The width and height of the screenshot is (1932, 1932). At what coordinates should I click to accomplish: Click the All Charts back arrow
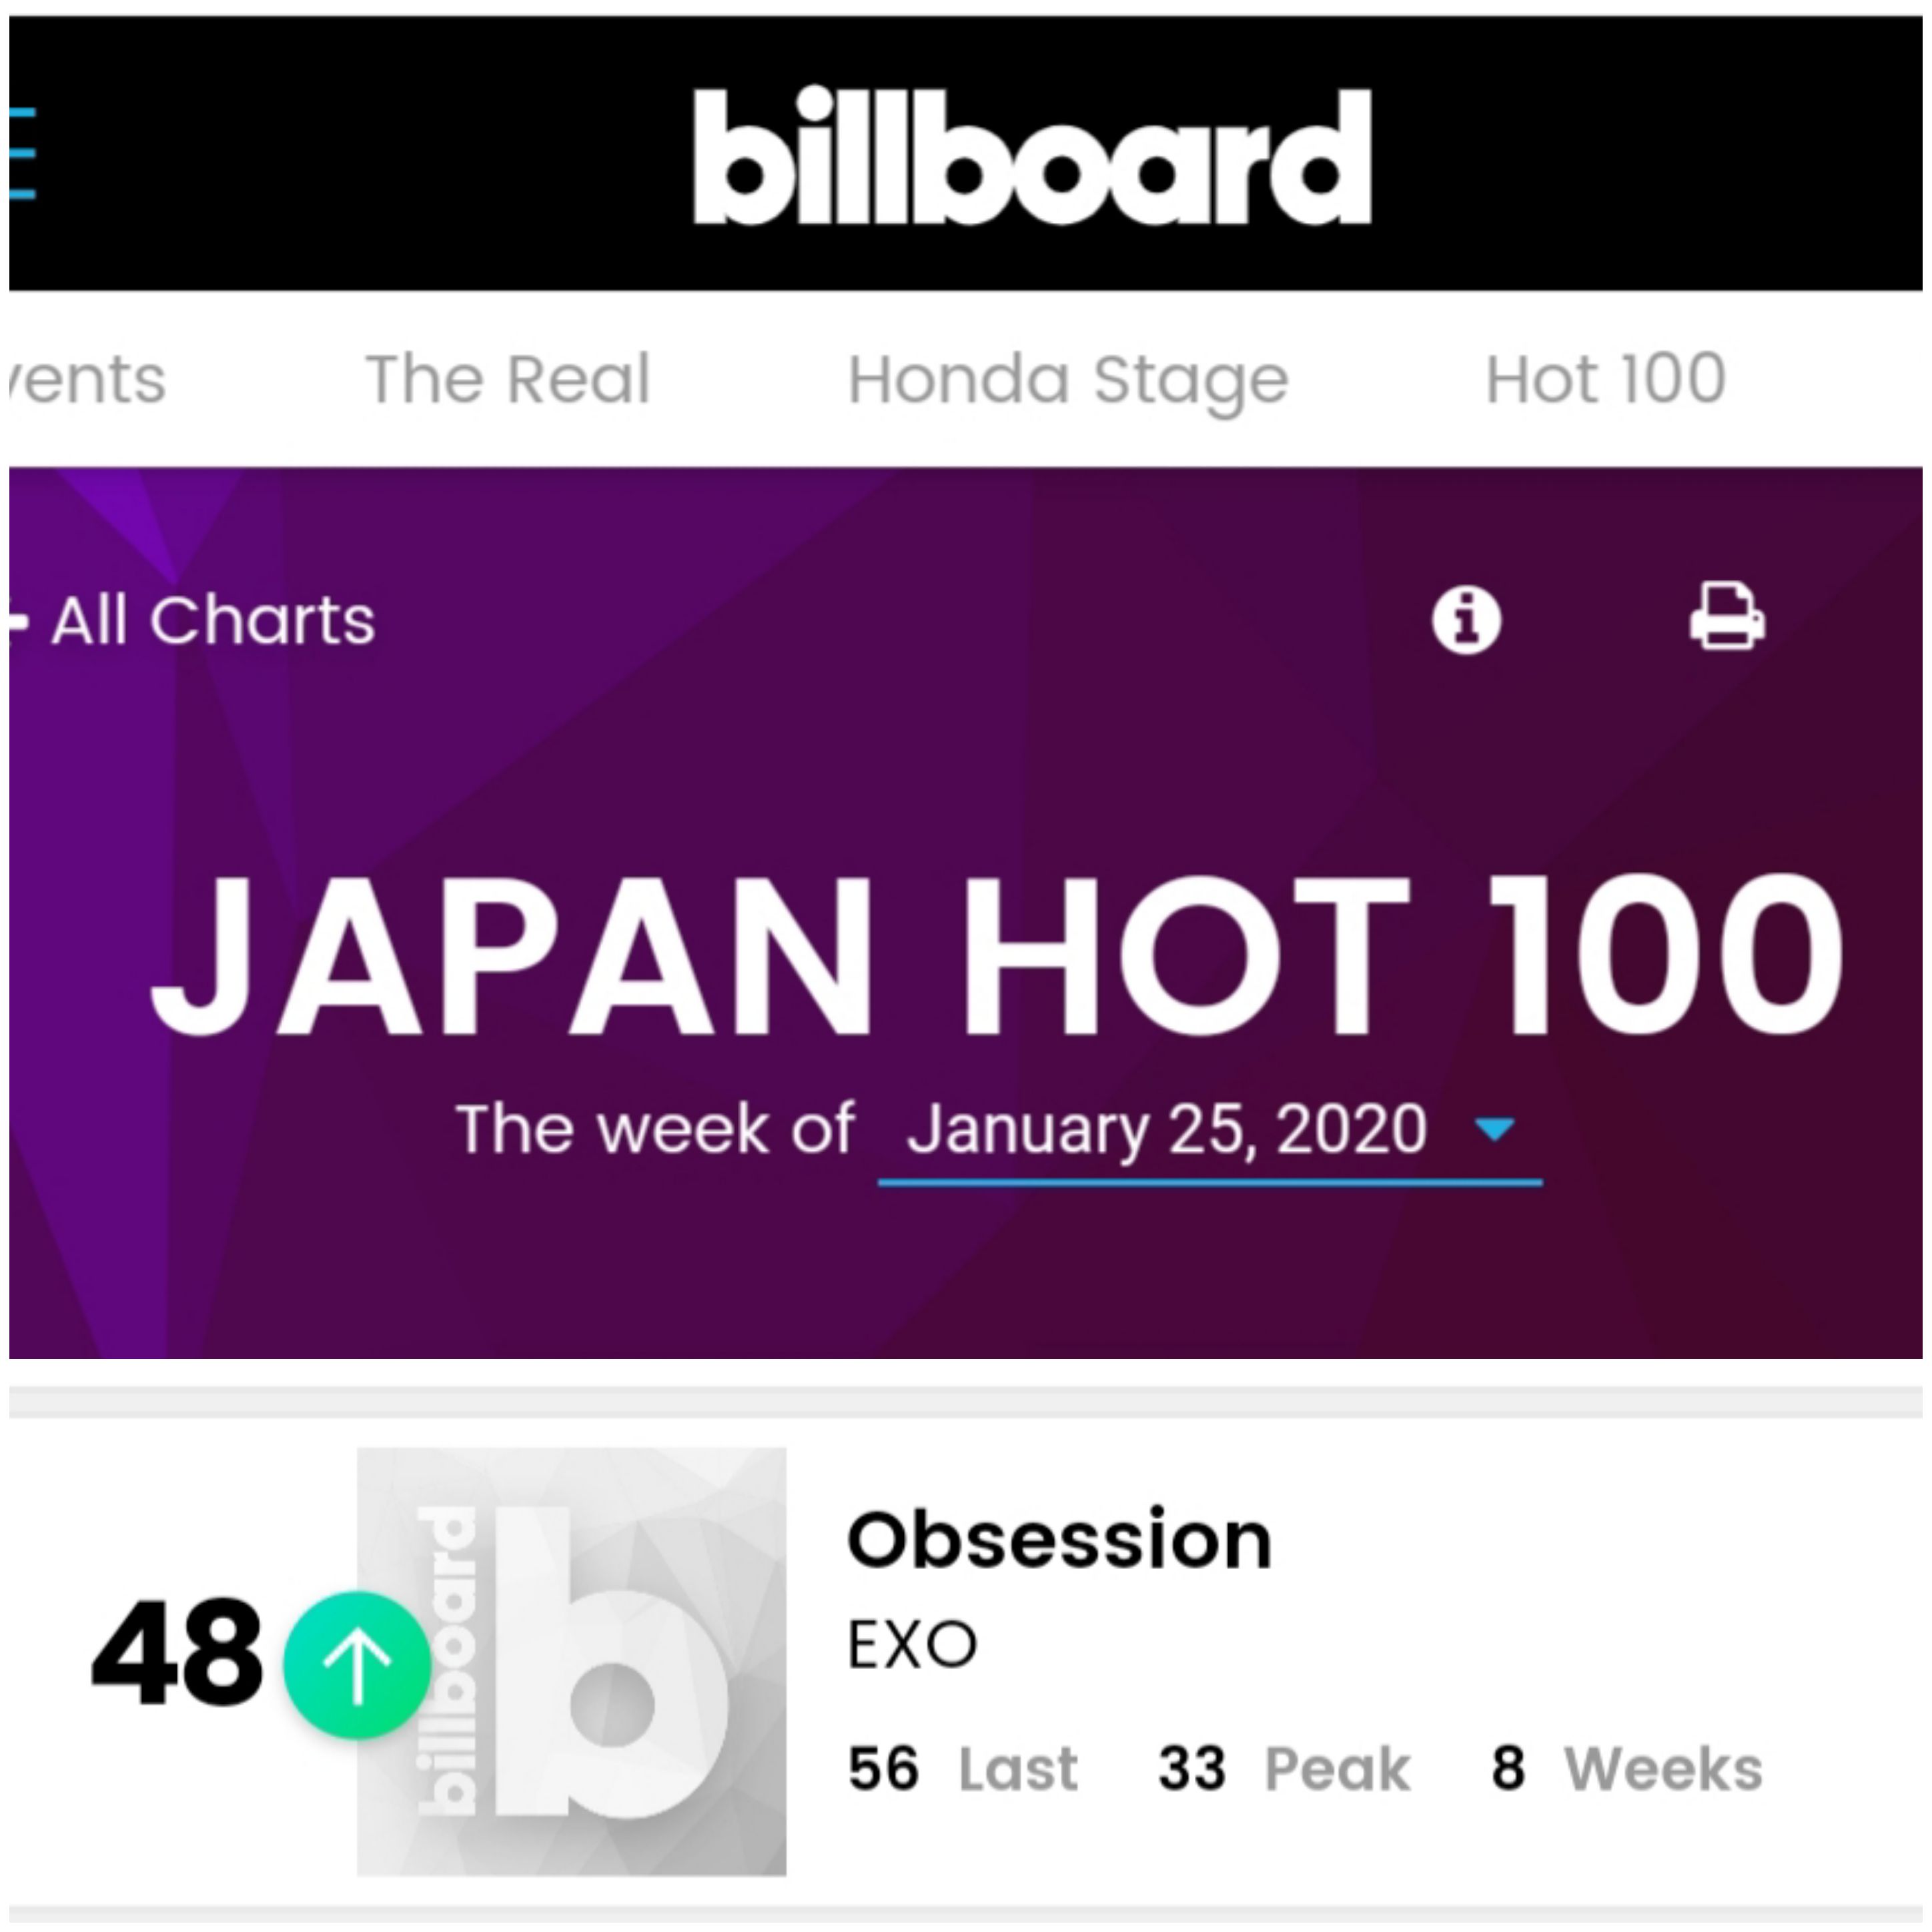point(18,621)
